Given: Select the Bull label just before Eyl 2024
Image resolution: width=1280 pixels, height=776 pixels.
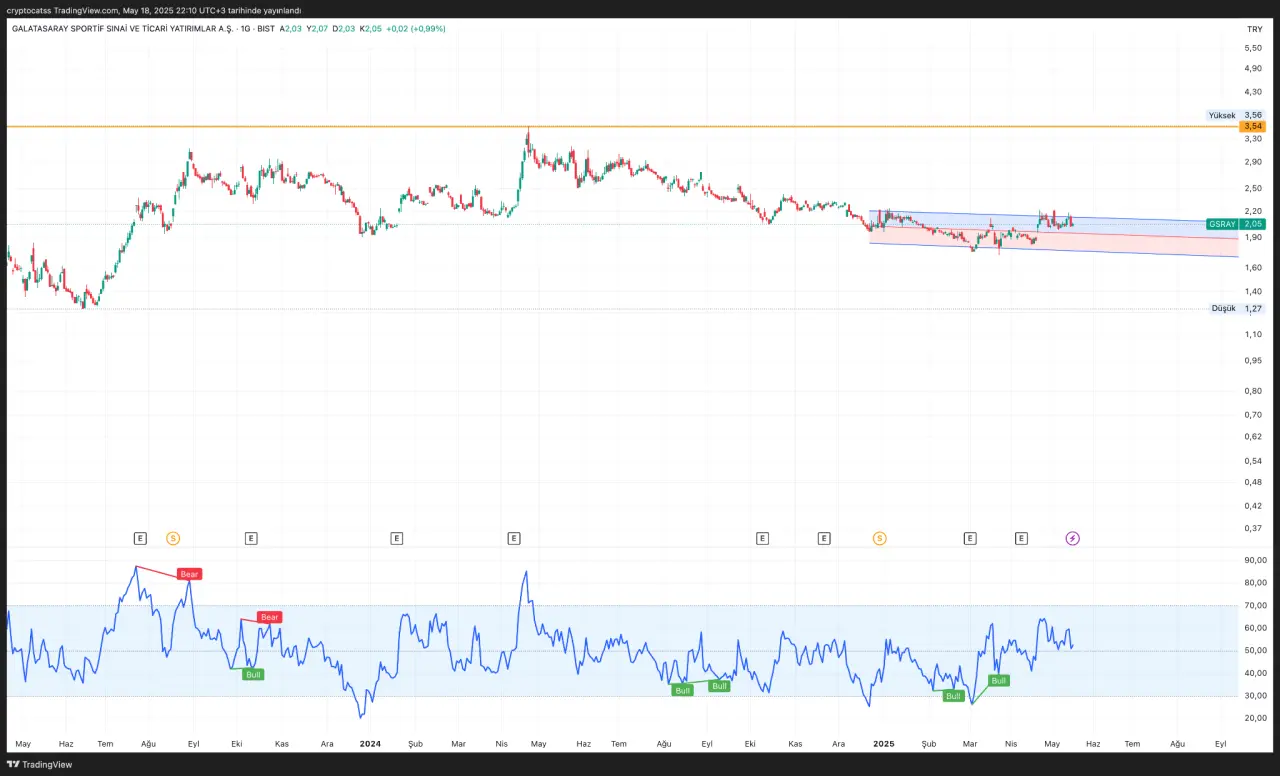Looking at the screenshot, I should pos(720,686).
